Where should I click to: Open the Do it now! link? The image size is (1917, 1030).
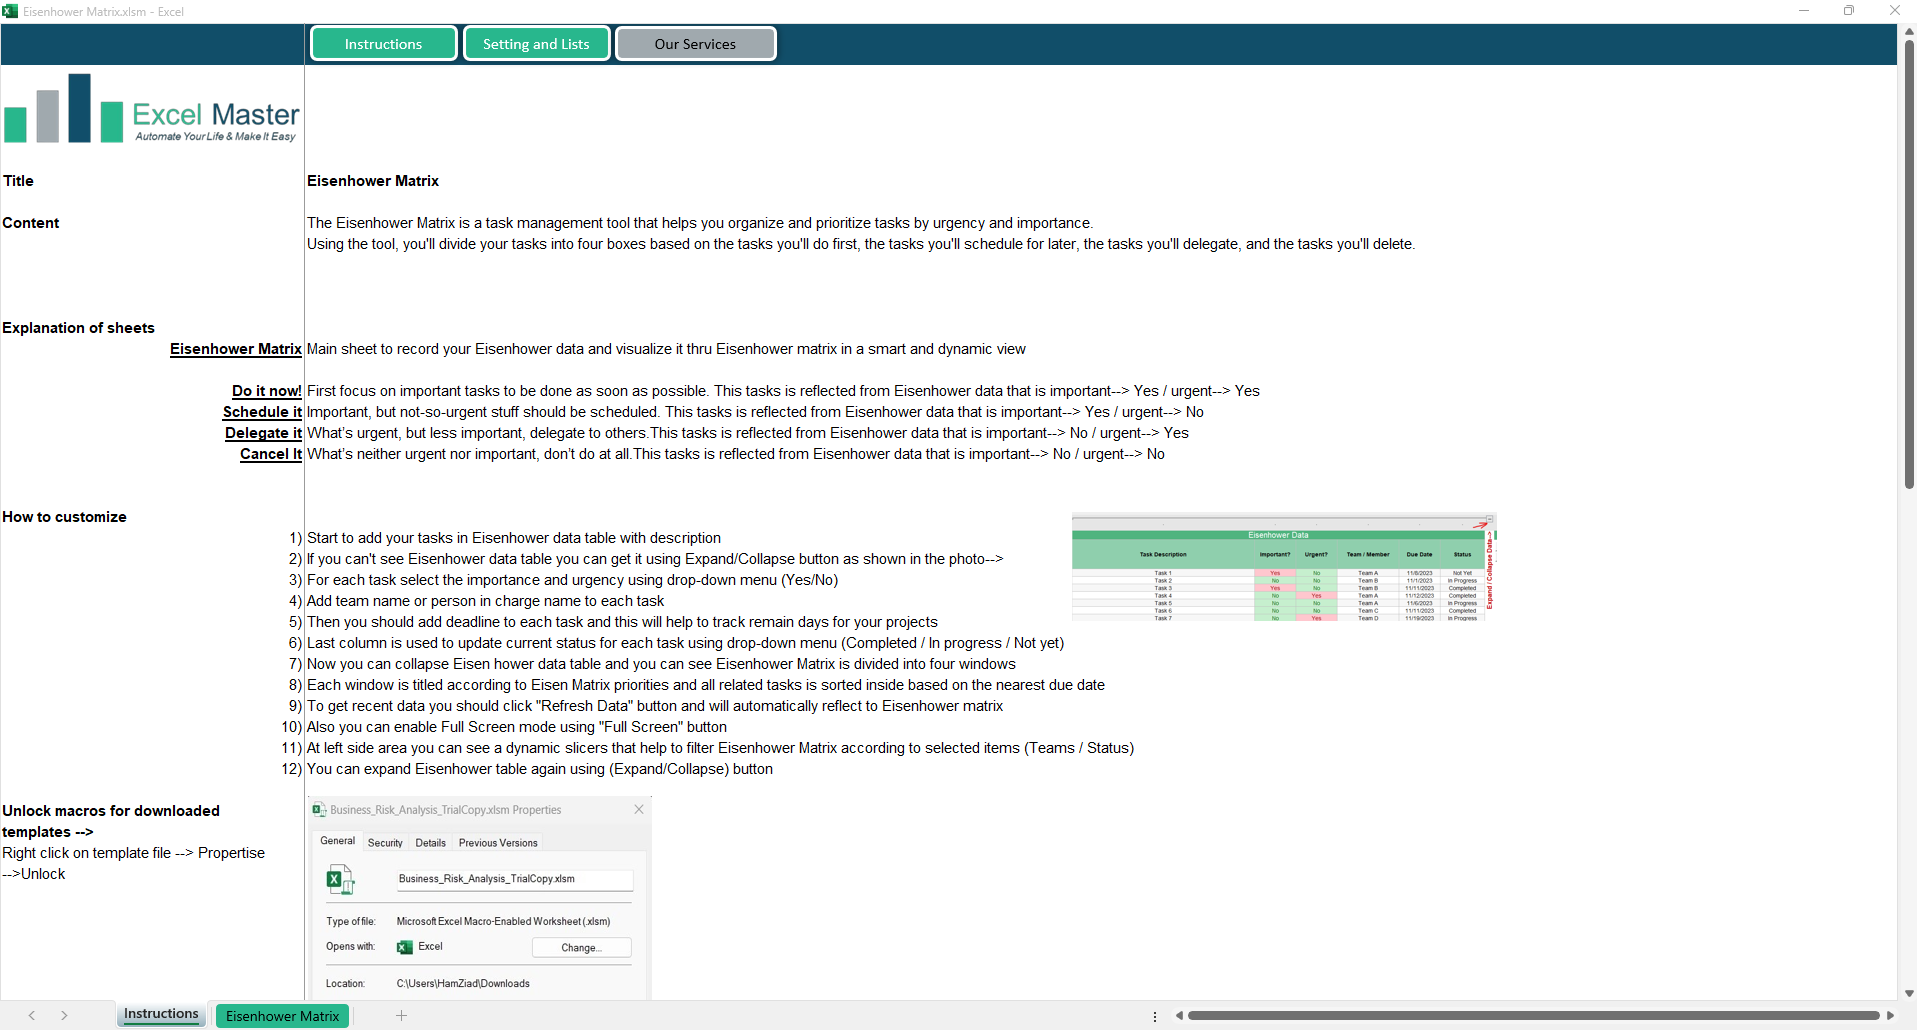[266, 391]
